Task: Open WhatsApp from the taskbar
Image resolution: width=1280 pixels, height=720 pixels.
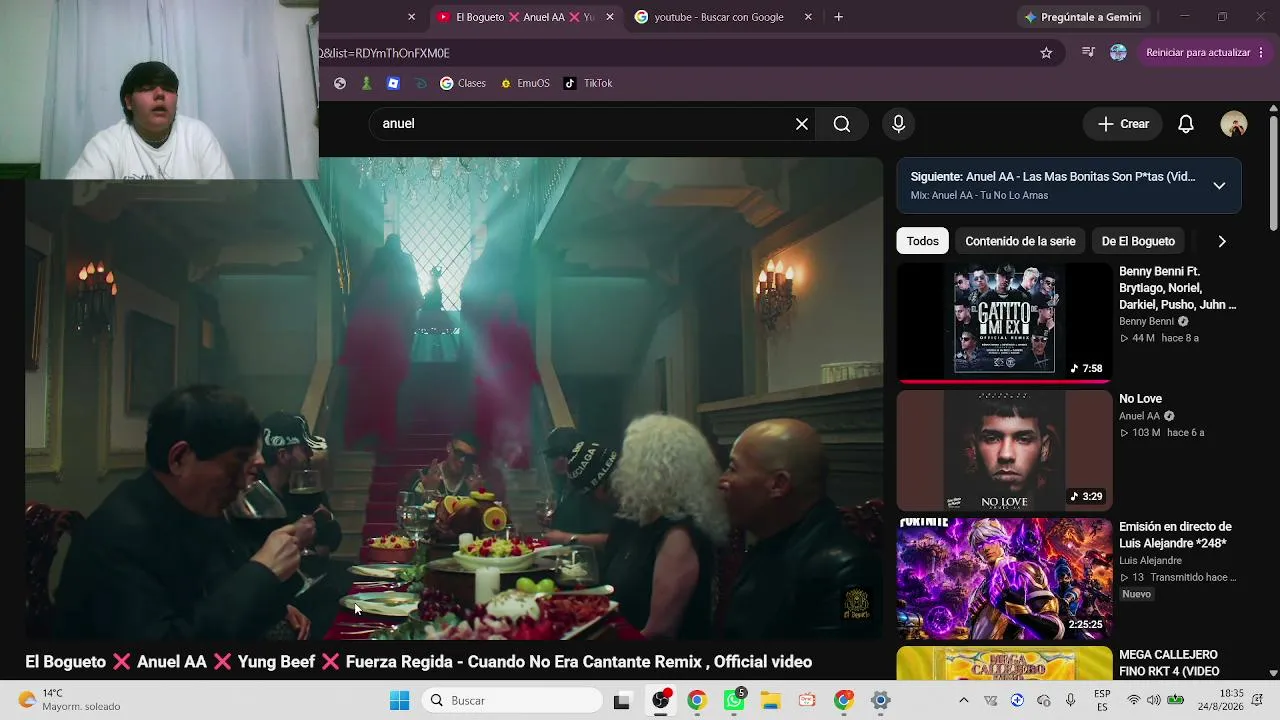Action: pyautogui.click(x=734, y=700)
